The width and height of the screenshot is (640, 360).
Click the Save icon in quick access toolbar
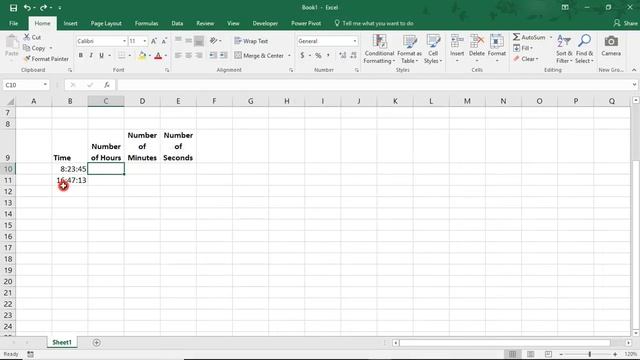click(x=13, y=8)
